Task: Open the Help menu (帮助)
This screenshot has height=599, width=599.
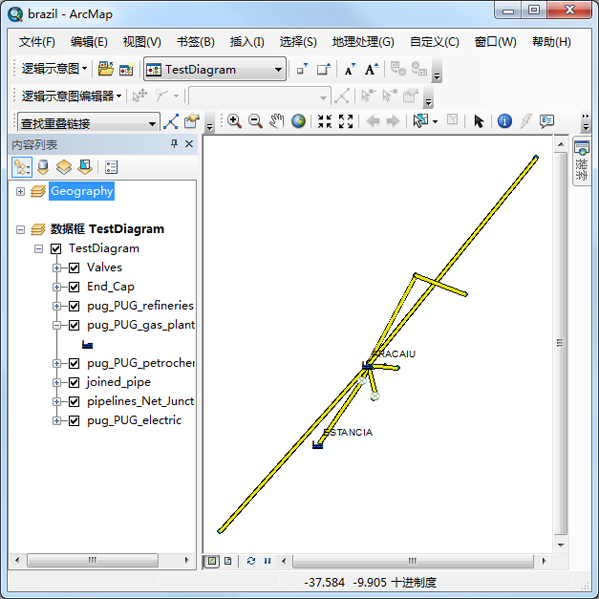Action: point(551,42)
